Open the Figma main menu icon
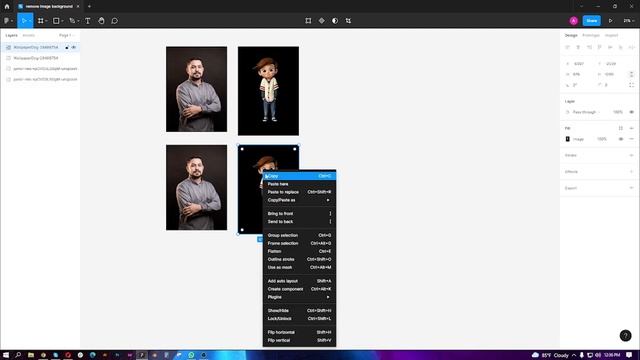The height and width of the screenshot is (360, 640). coord(6,20)
